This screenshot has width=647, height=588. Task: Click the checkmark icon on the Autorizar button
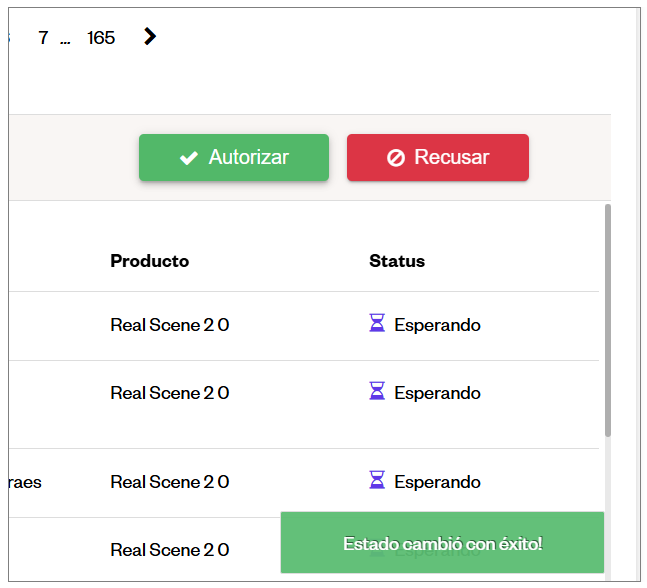coord(188,158)
